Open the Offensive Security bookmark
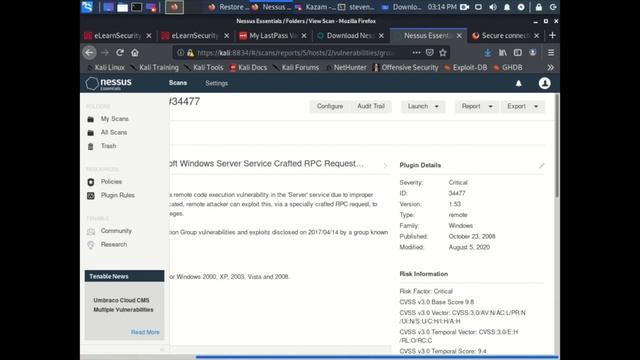This screenshot has height=360, width=640. [x=405, y=67]
